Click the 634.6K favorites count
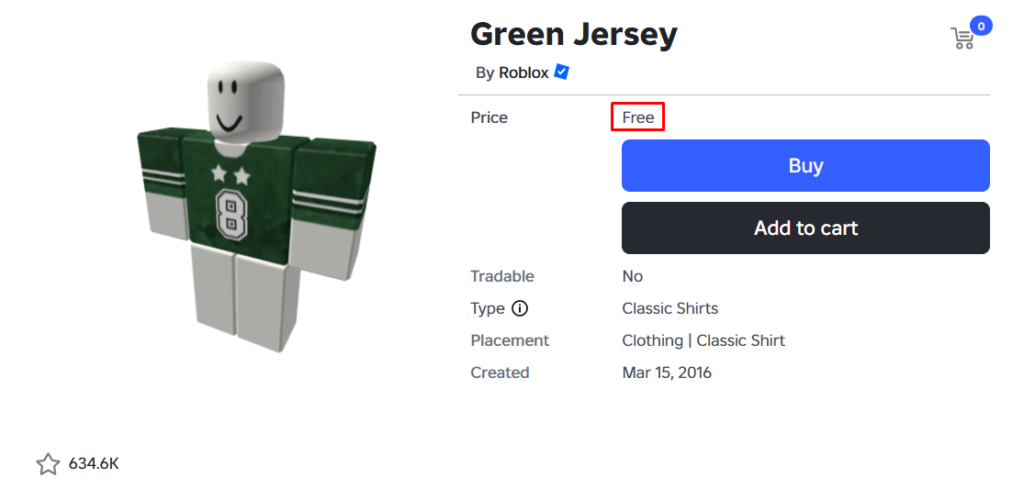The image size is (1024, 489). click(x=94, y=464)
